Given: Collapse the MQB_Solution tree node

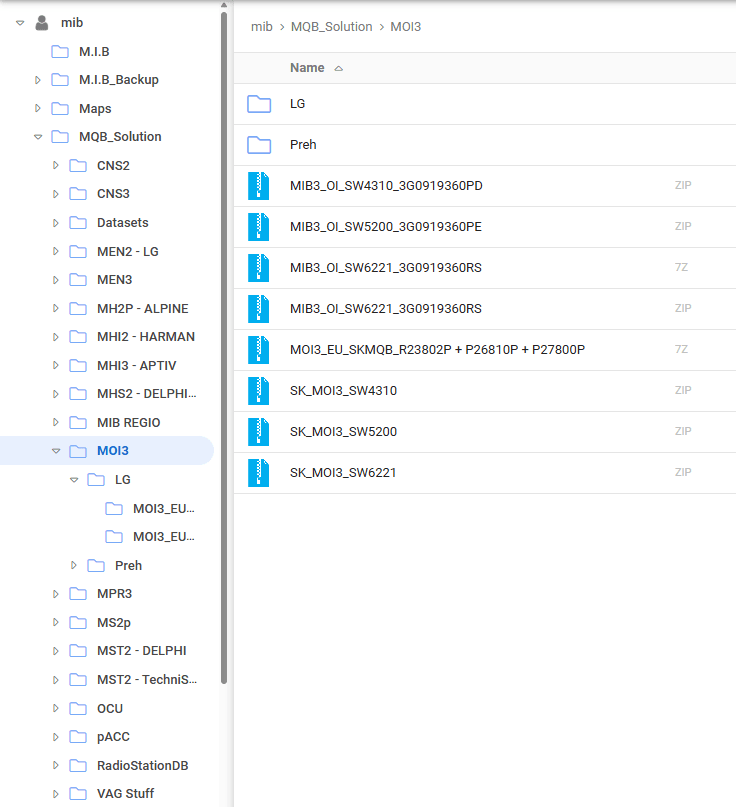Looking at the screenshot, I should (38, 137).
